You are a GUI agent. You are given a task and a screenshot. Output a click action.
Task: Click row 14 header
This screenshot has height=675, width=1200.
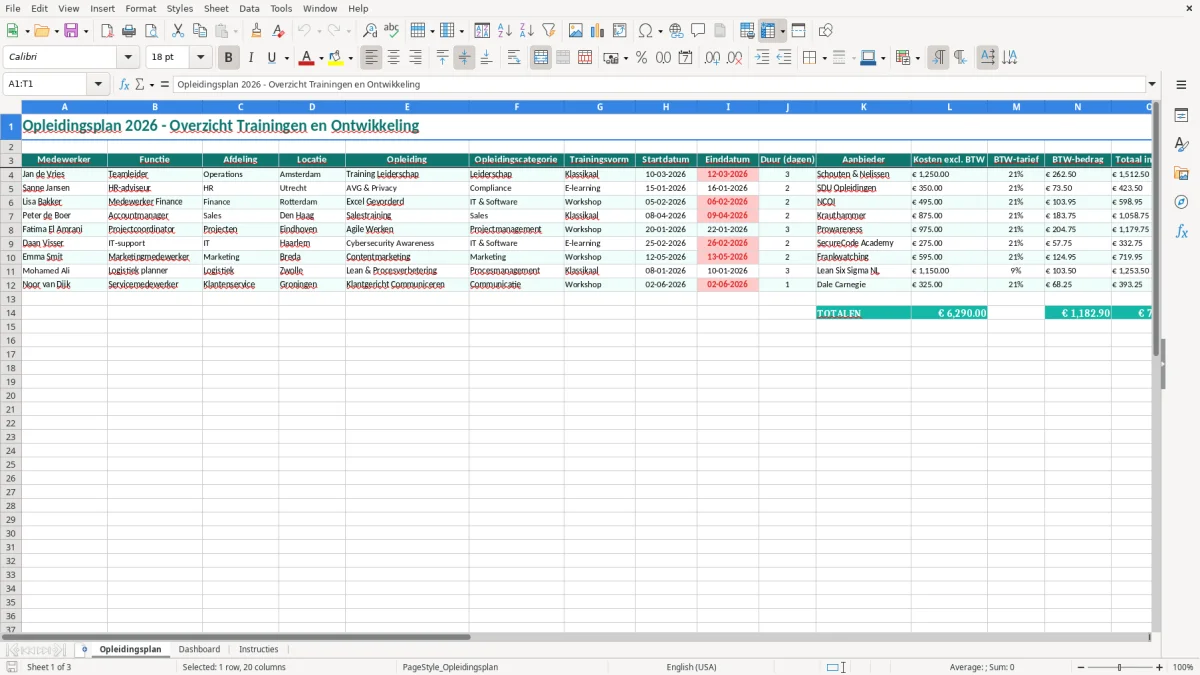tap(11, 313)
